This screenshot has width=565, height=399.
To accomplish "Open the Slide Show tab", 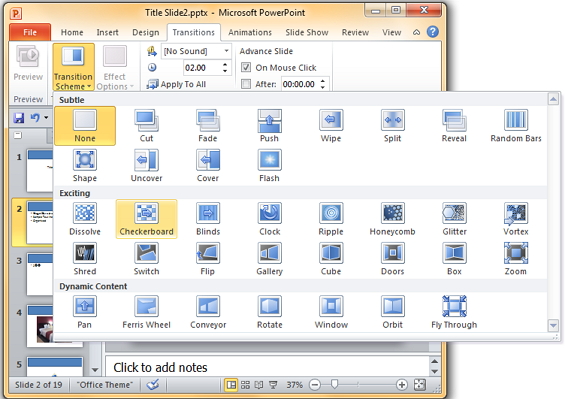I will click(x=307, y=32).
